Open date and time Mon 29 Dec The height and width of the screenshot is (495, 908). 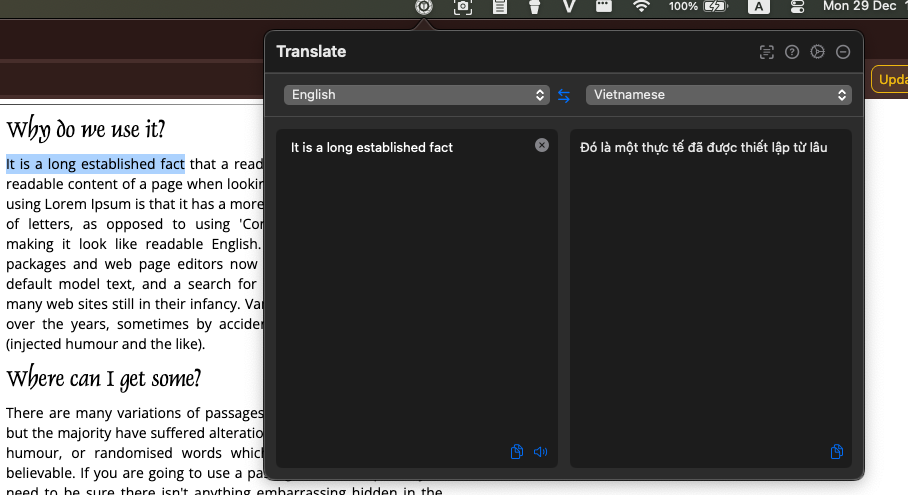[x=859, y=6]
